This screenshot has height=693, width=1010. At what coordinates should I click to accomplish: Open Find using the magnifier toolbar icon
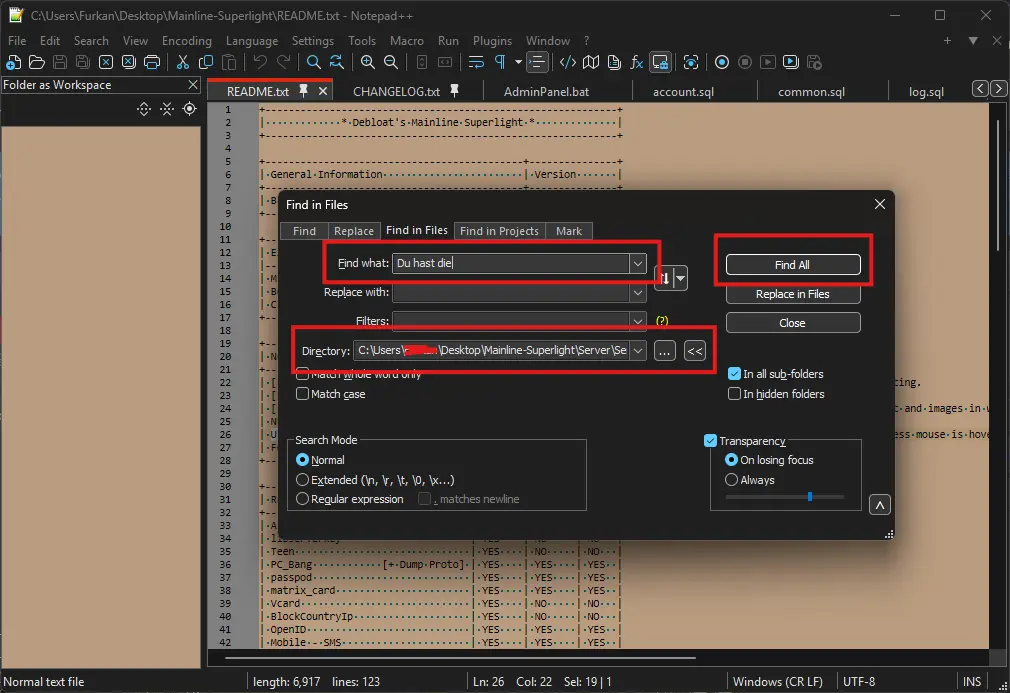click(314, 62)
